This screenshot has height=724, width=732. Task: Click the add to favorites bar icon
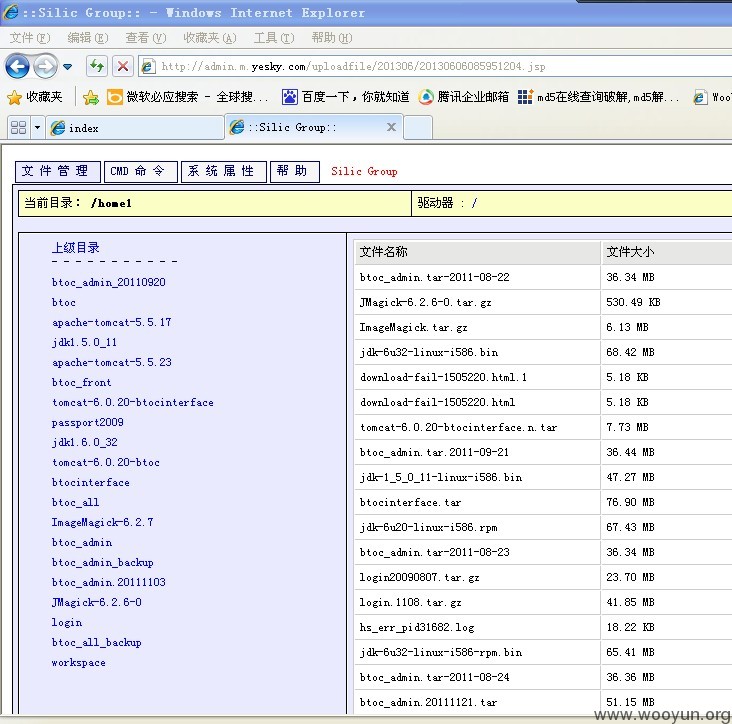91,97
